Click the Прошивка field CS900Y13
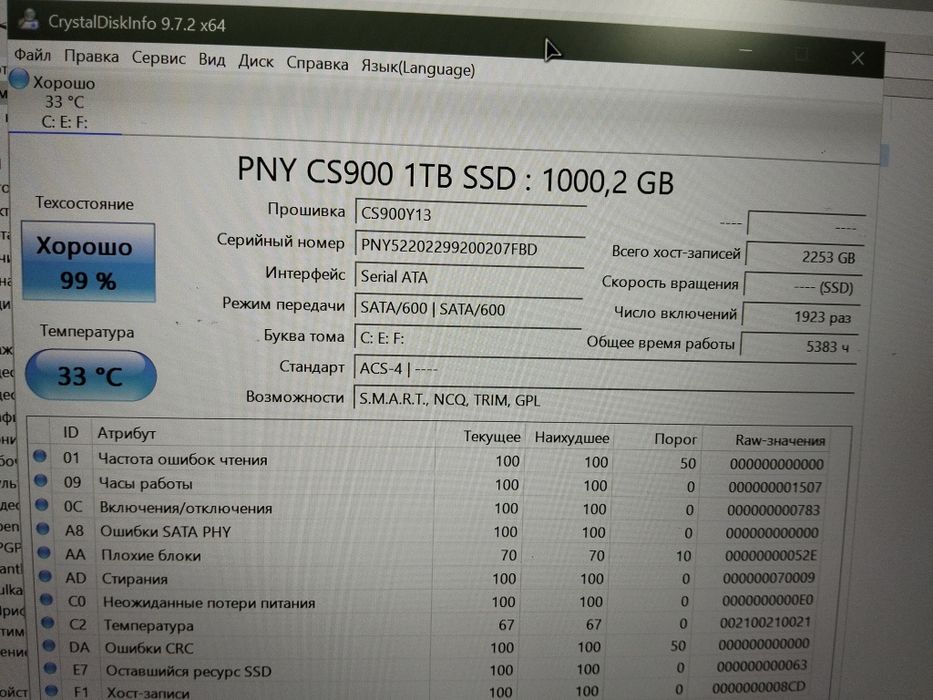The image size is (933, 700). [470, 215]
